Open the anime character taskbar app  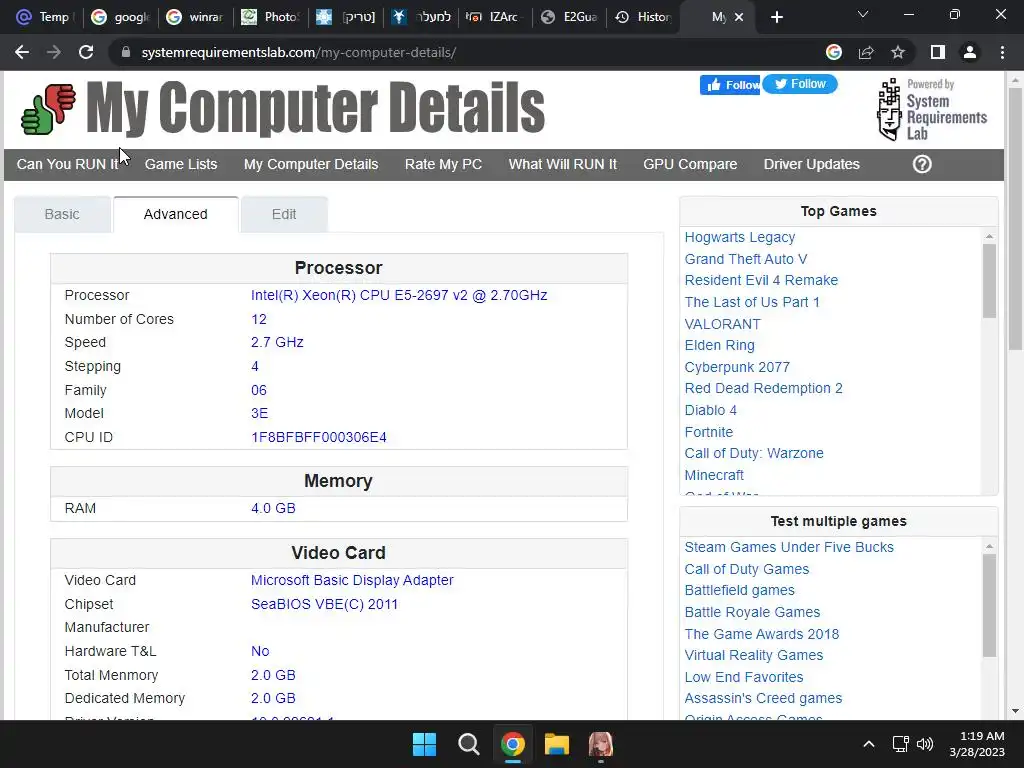pos(601,744)
